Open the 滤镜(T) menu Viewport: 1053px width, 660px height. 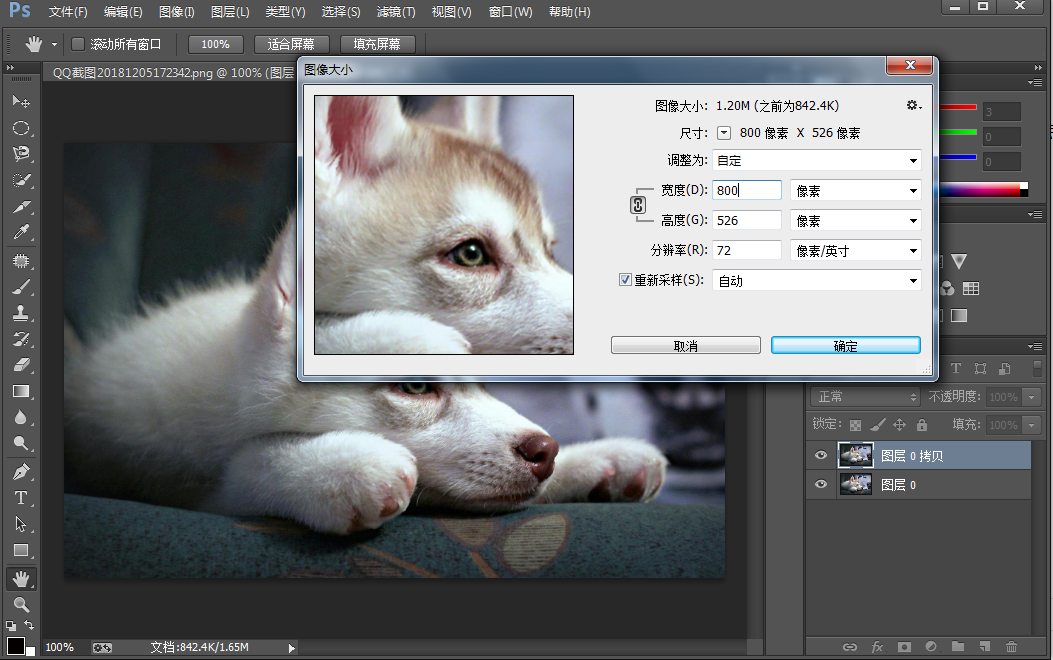(x=396, y=12)
